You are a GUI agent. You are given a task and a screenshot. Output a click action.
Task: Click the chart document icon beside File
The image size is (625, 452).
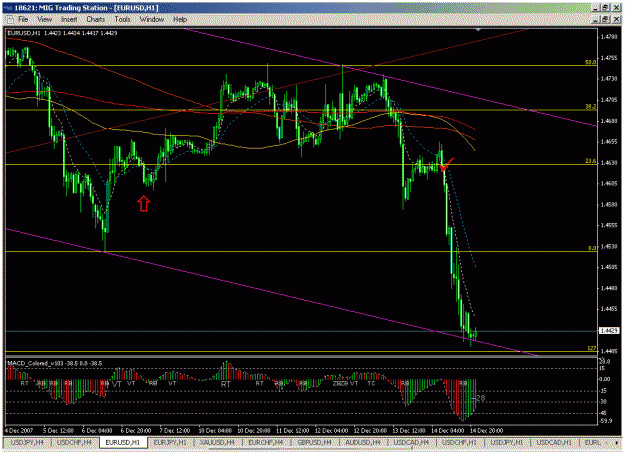pyautogui.click(x=10, y=19)
